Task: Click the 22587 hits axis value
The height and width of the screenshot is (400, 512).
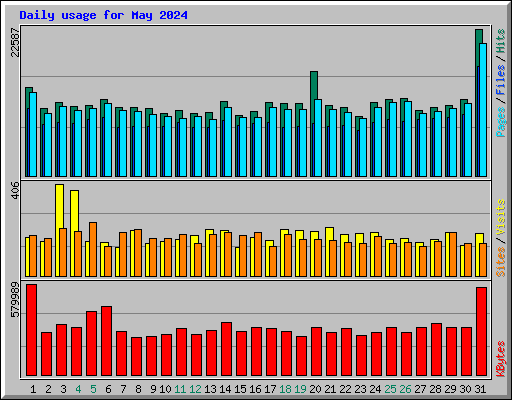Action: pyautogui.click(x=15, y=42)
